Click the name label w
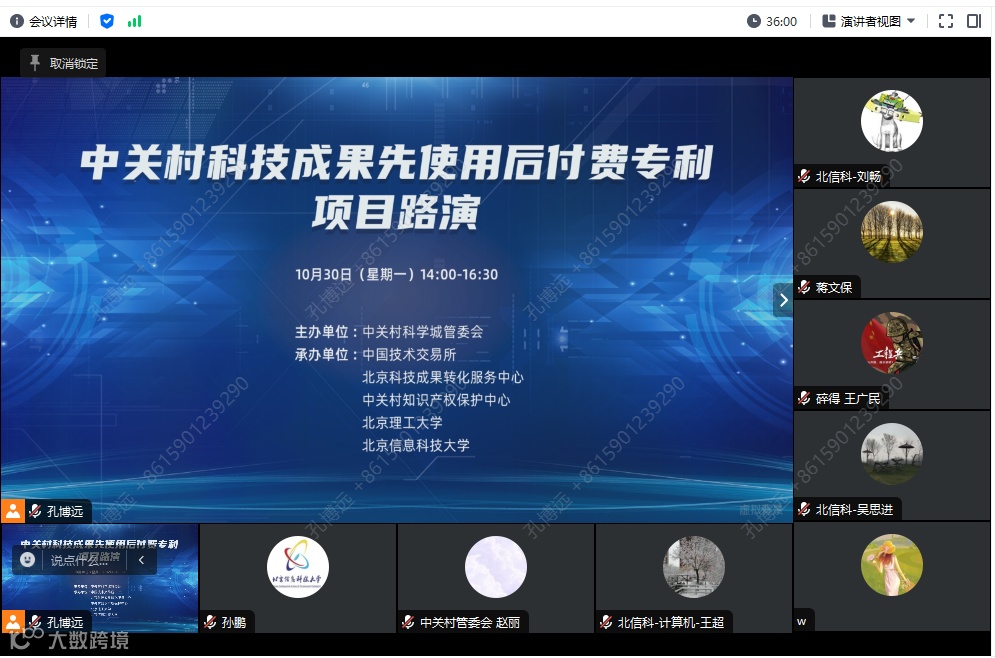This screenshot has height=658, width=995. pyautogui.click(x=801, y=621)
